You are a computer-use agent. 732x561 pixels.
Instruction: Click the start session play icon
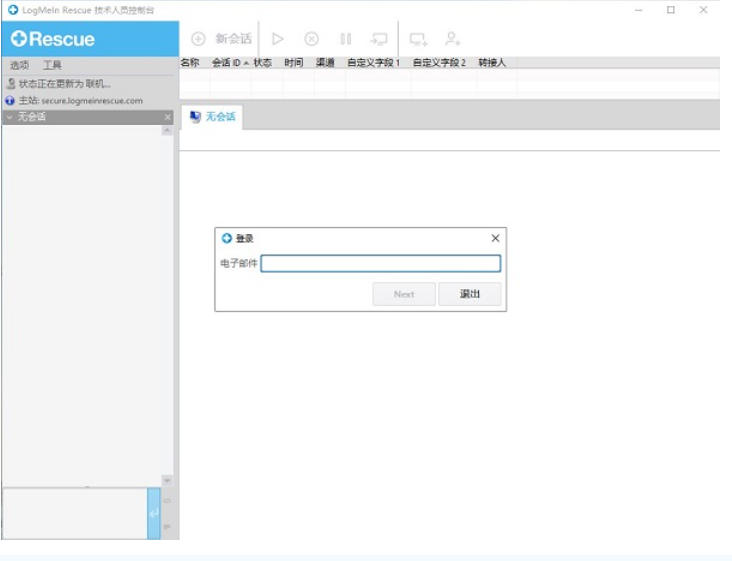point(278,39)
